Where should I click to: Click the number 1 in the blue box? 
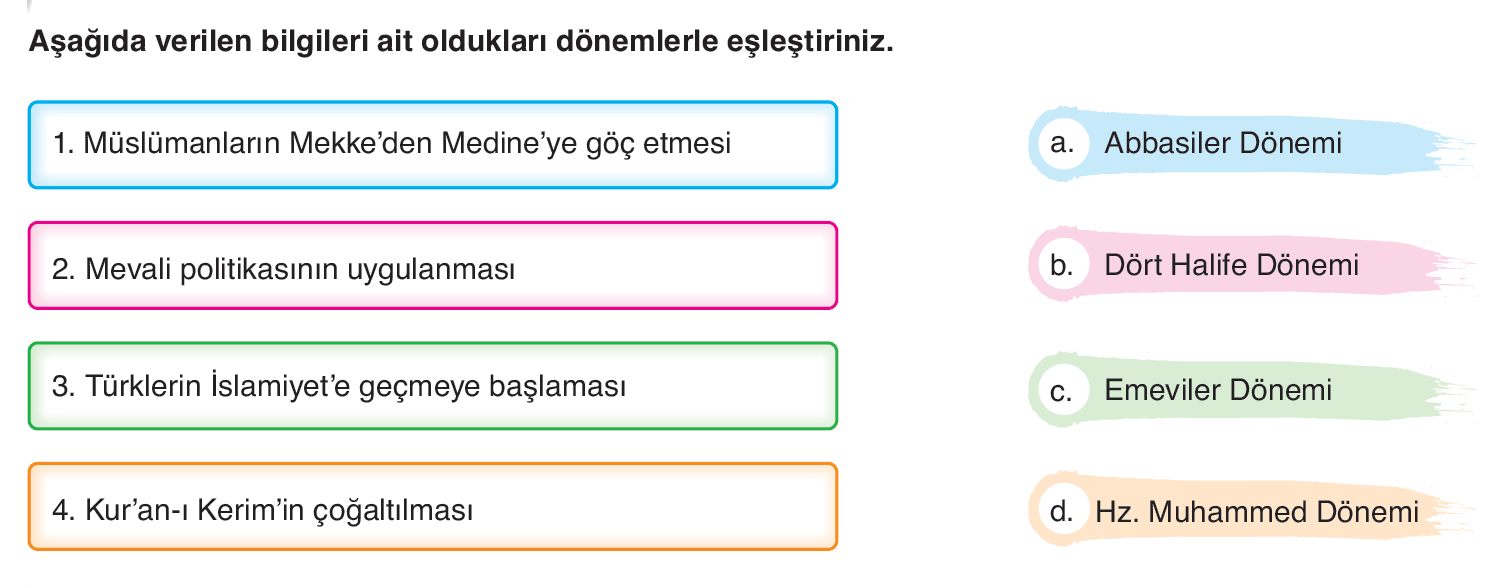point(62,144)
